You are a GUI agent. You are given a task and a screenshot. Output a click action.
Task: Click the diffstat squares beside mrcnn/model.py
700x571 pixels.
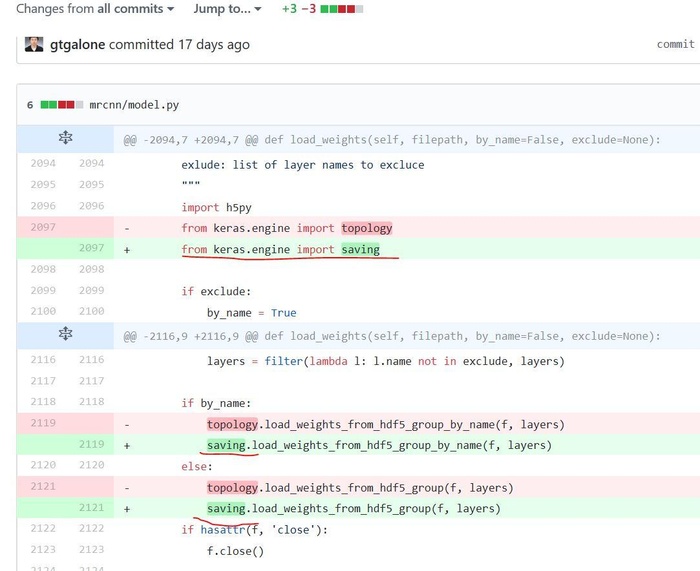[62, 105]
